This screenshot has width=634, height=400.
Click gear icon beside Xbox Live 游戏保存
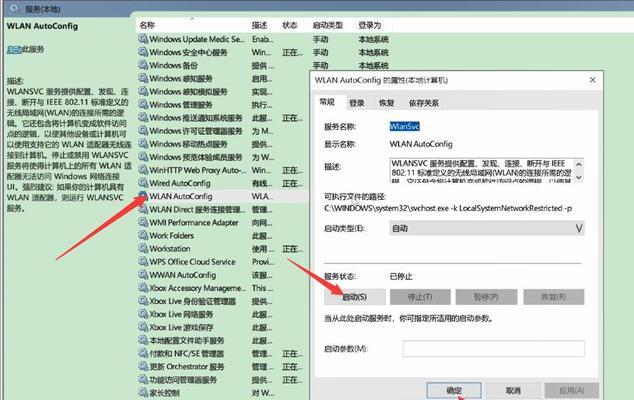[x=143, y=327]
